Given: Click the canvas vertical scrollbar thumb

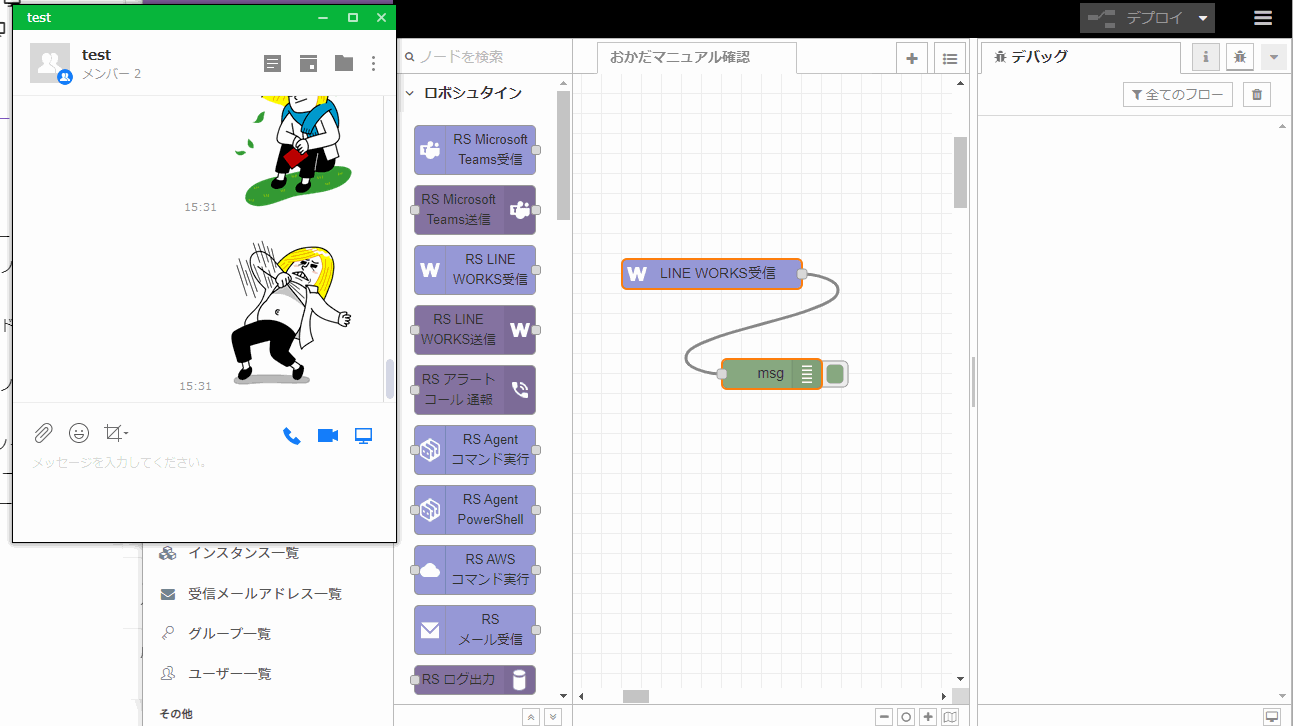Looking at the screenshot, I should pyautogui.click(x=961, y=172).
